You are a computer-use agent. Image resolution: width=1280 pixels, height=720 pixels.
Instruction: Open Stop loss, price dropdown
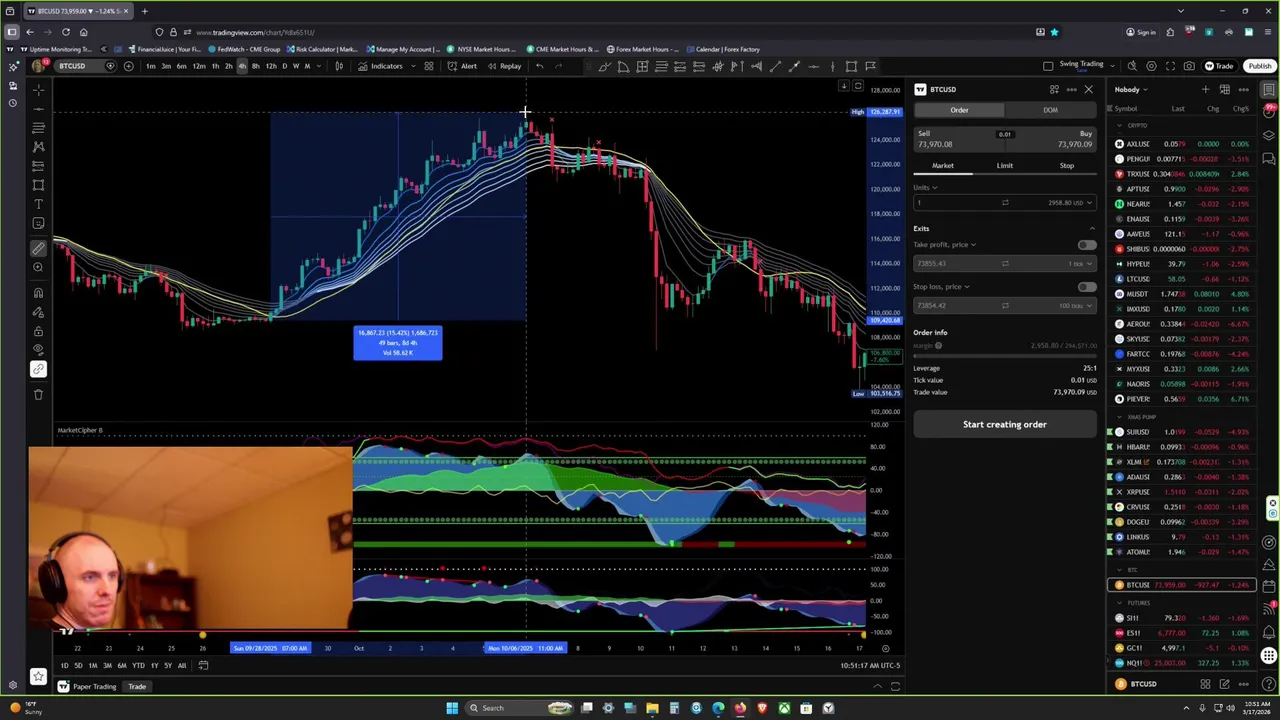tap(941, 287)
